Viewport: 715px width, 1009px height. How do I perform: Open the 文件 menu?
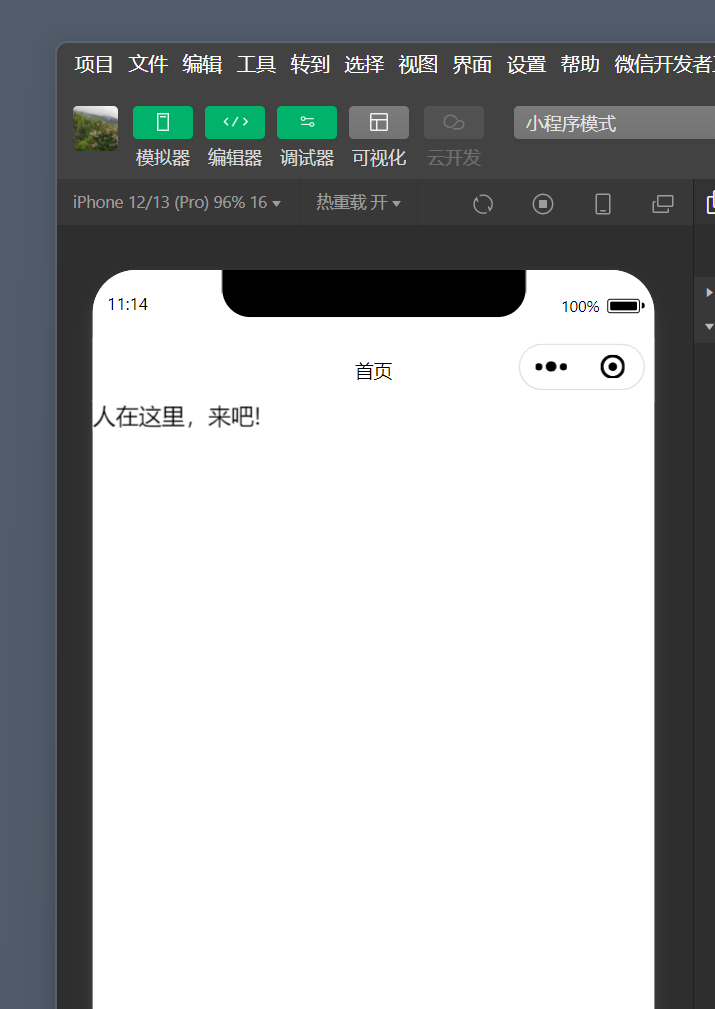(x=148, y=64)
